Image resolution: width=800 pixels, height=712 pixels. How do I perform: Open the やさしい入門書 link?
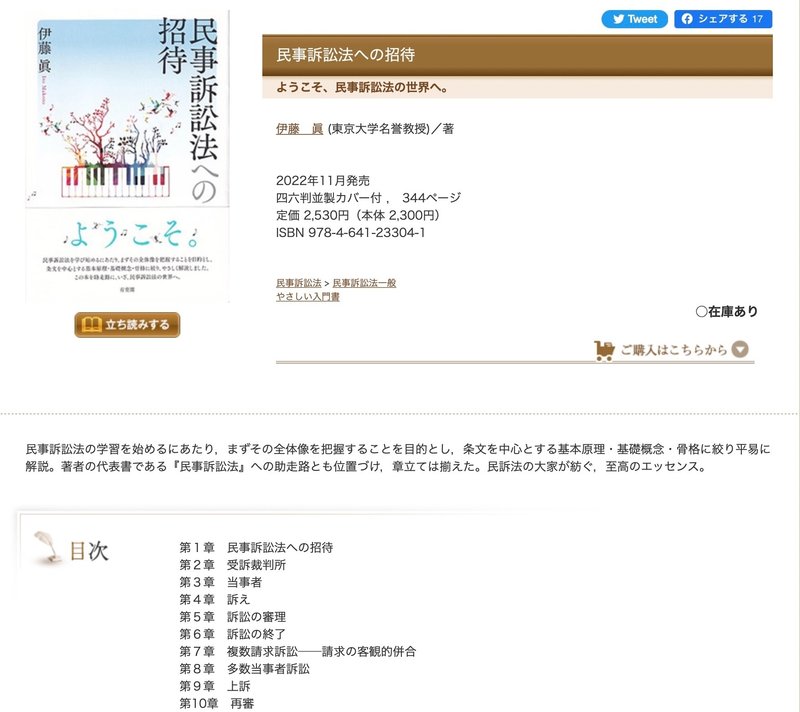(308, 296)
